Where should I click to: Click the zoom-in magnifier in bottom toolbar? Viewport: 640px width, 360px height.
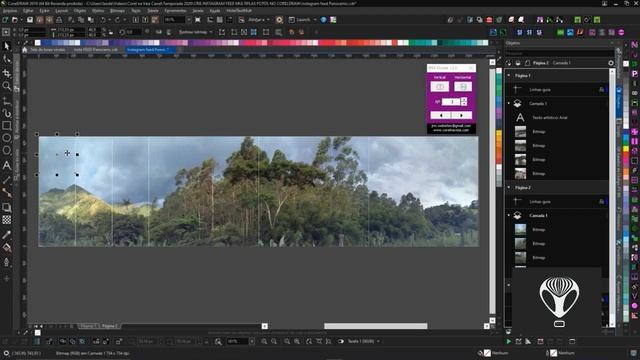coord(264,341)
